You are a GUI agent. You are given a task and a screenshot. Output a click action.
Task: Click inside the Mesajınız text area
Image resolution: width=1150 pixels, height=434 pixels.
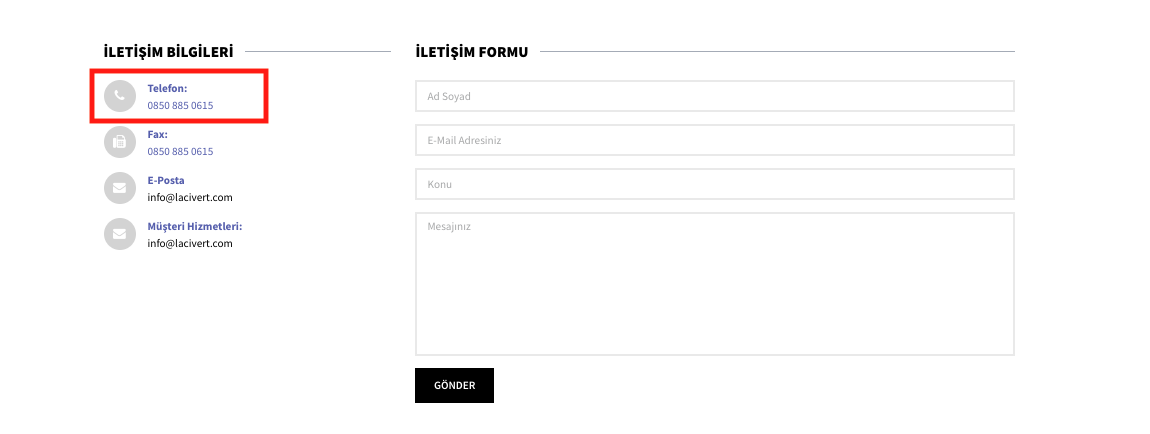click(x=714, y=284)
